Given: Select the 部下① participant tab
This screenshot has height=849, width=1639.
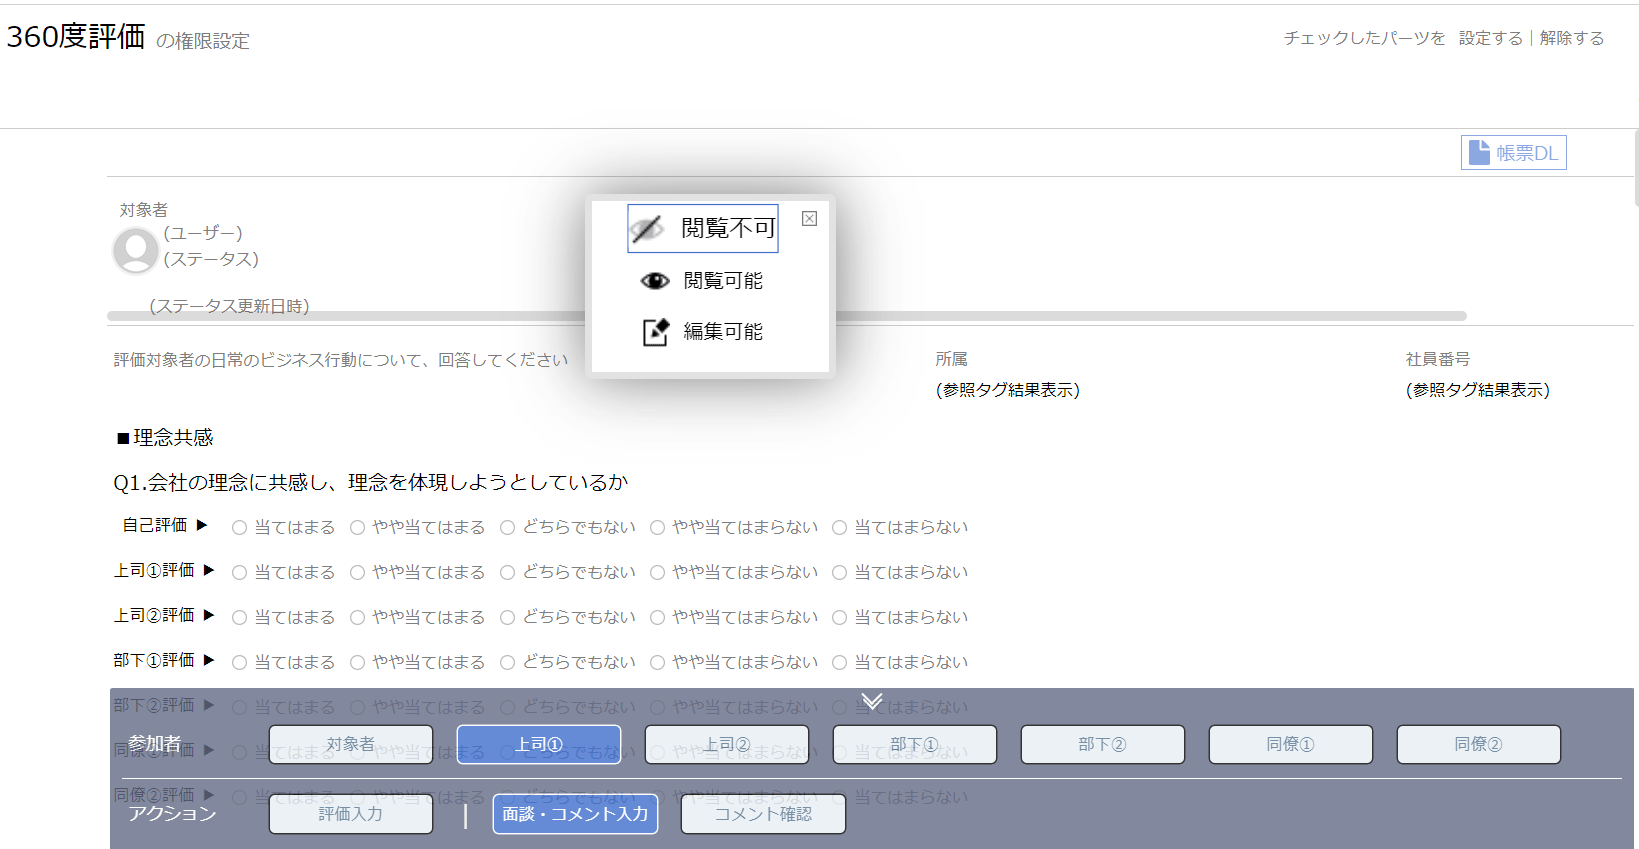Looking at the screenshot, I should click(915, 745).
